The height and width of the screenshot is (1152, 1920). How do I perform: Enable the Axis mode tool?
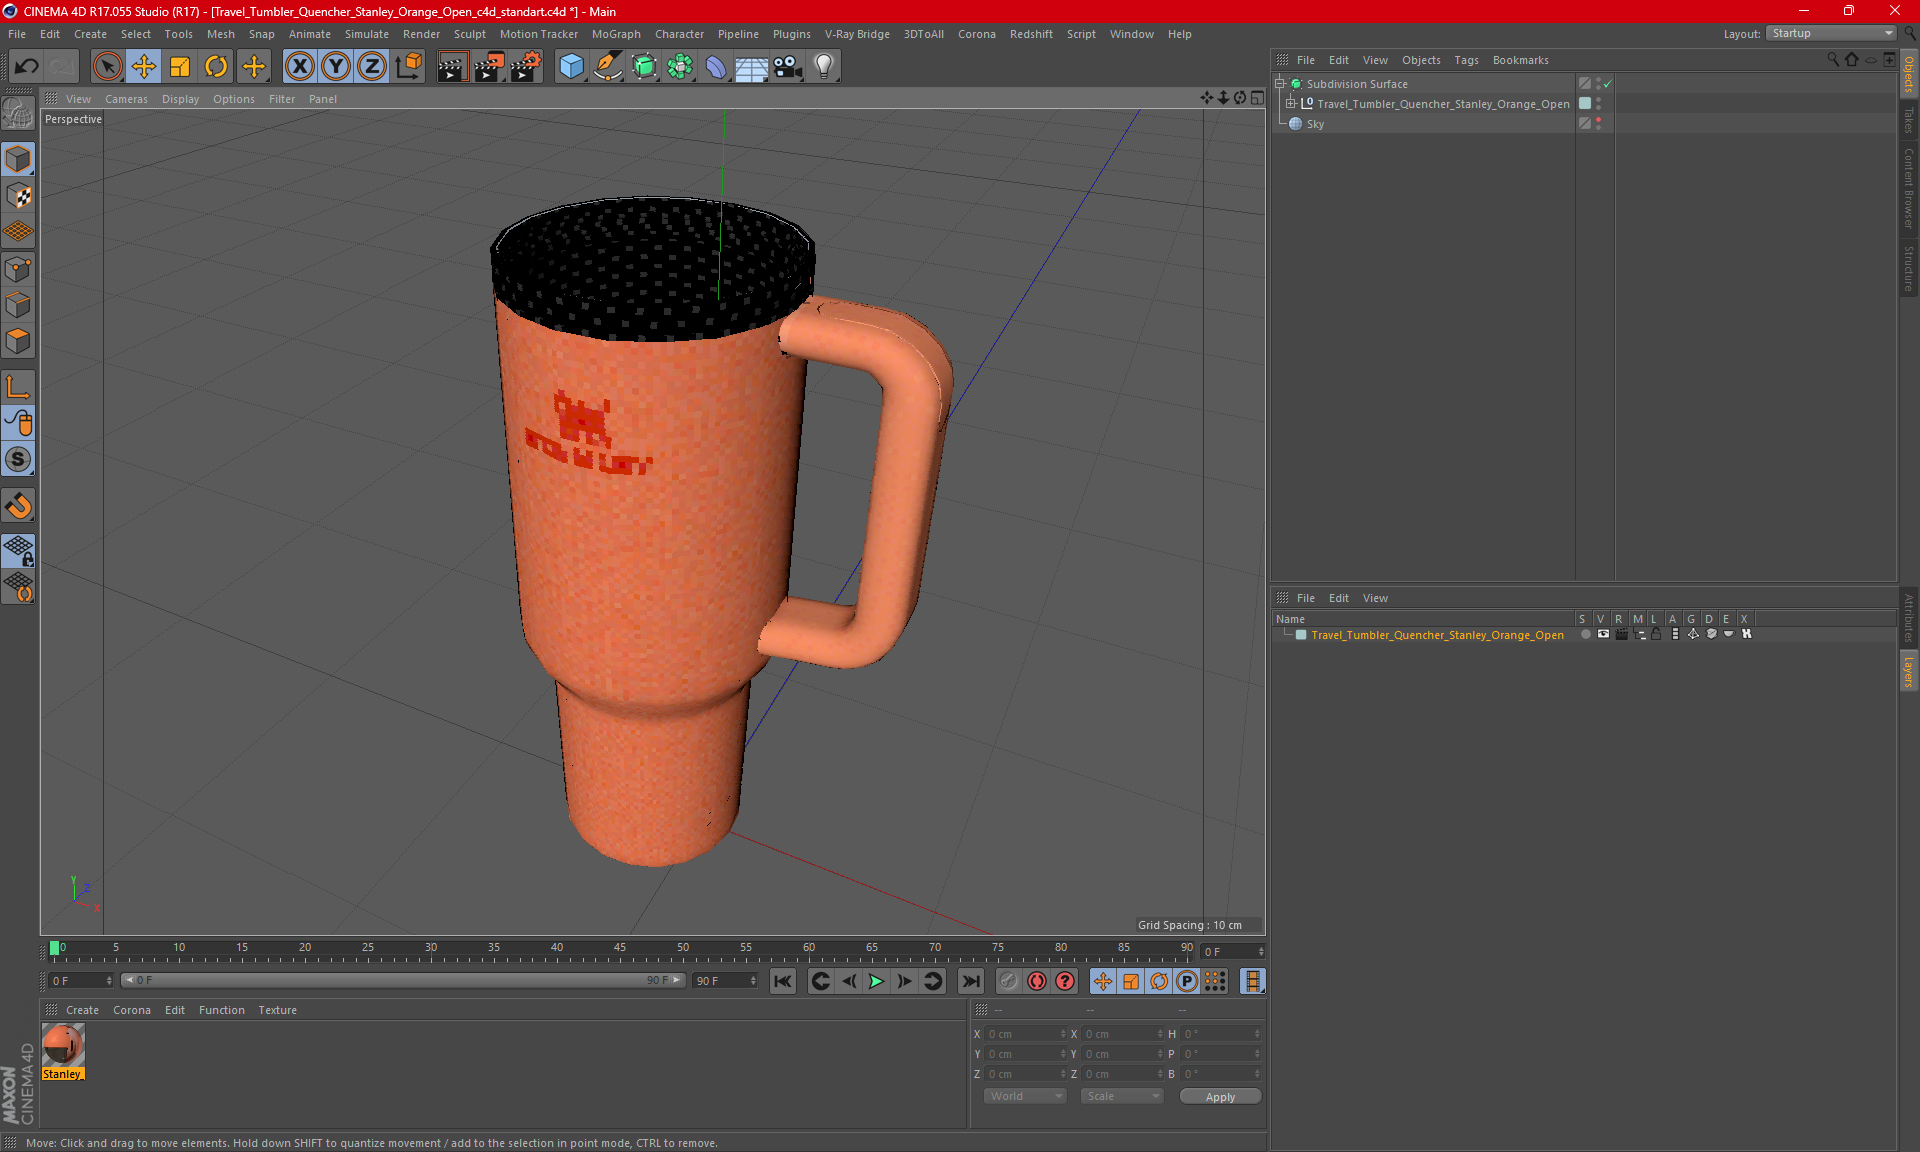click(x=18, y=388)
